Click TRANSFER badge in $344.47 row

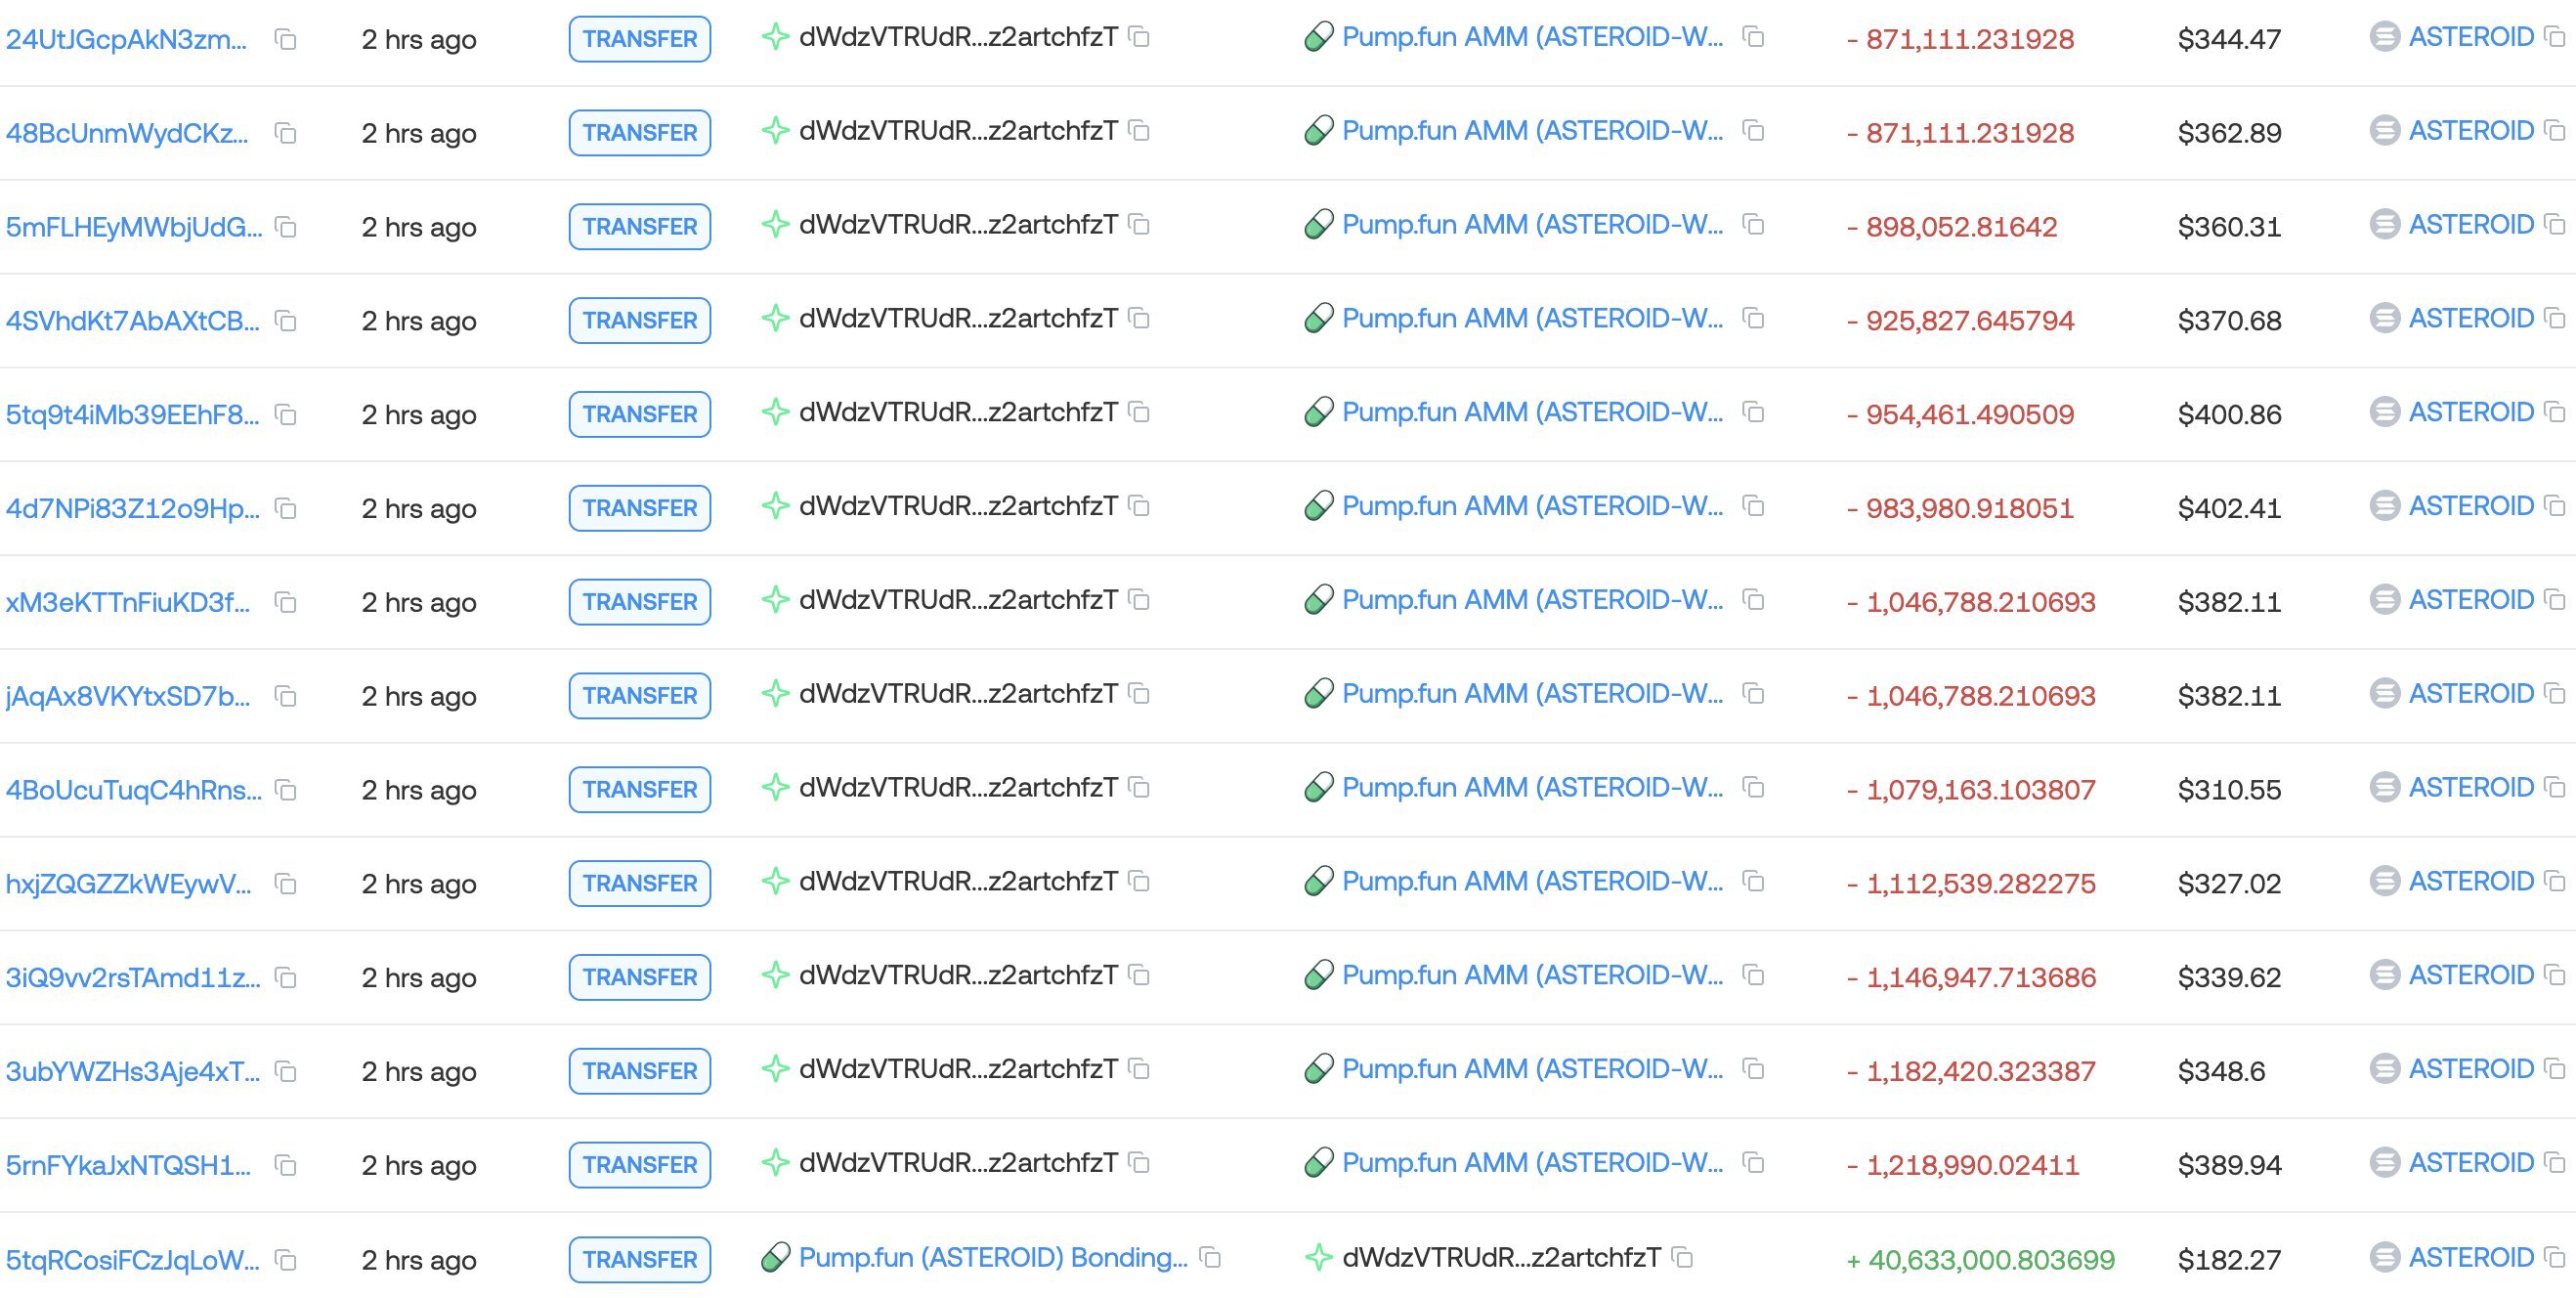click(640, 39)
